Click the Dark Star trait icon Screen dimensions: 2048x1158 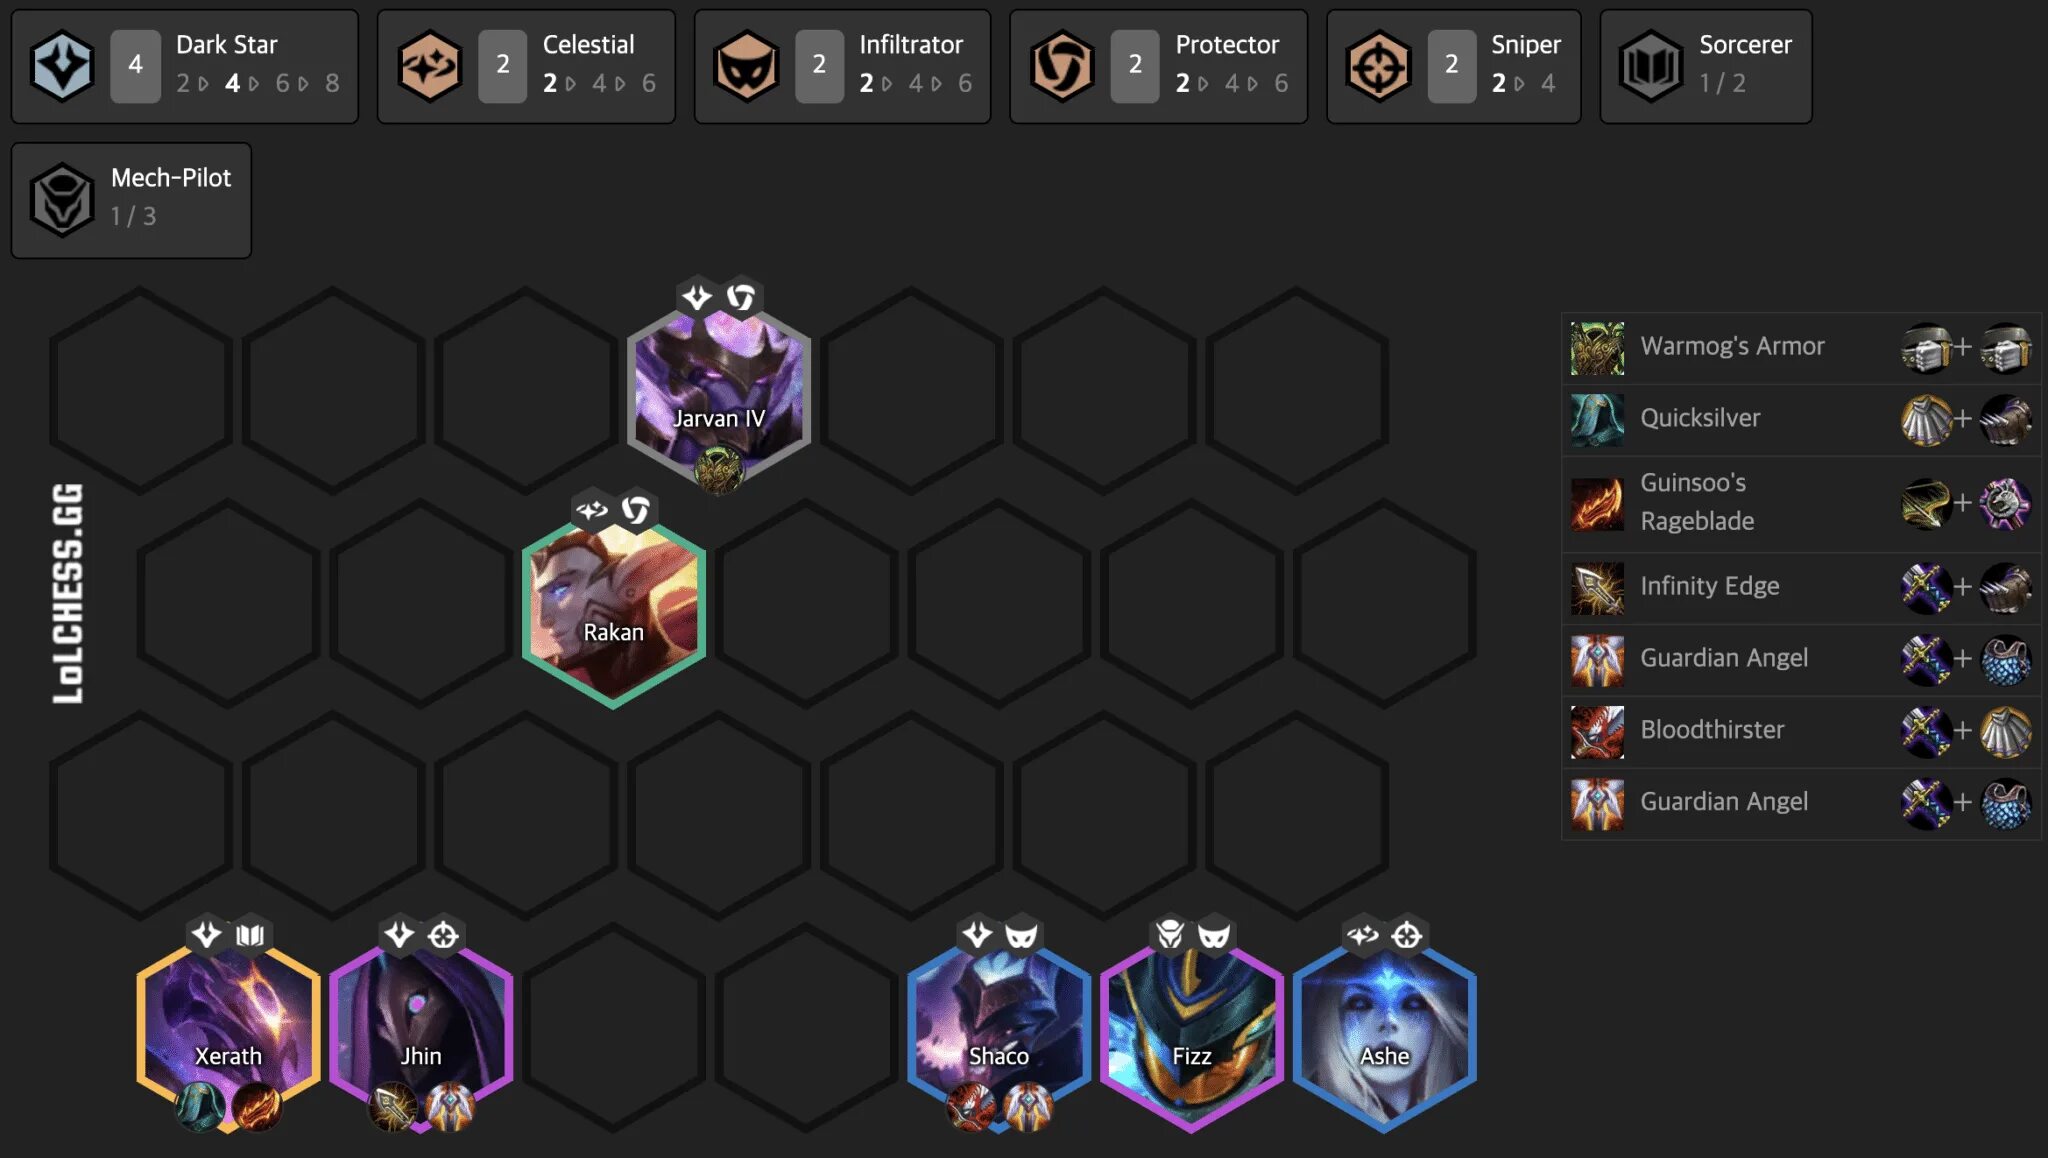click(x=62, y=66)
